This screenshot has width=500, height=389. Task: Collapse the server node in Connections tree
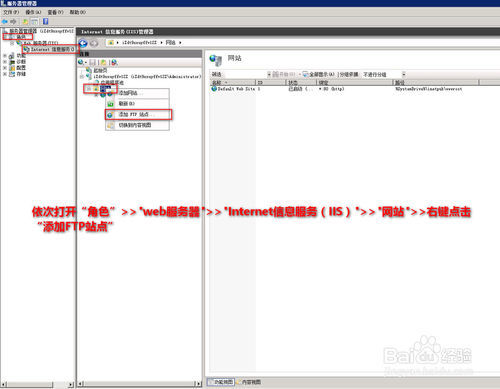pyautogui.click(x=82, y=76)
